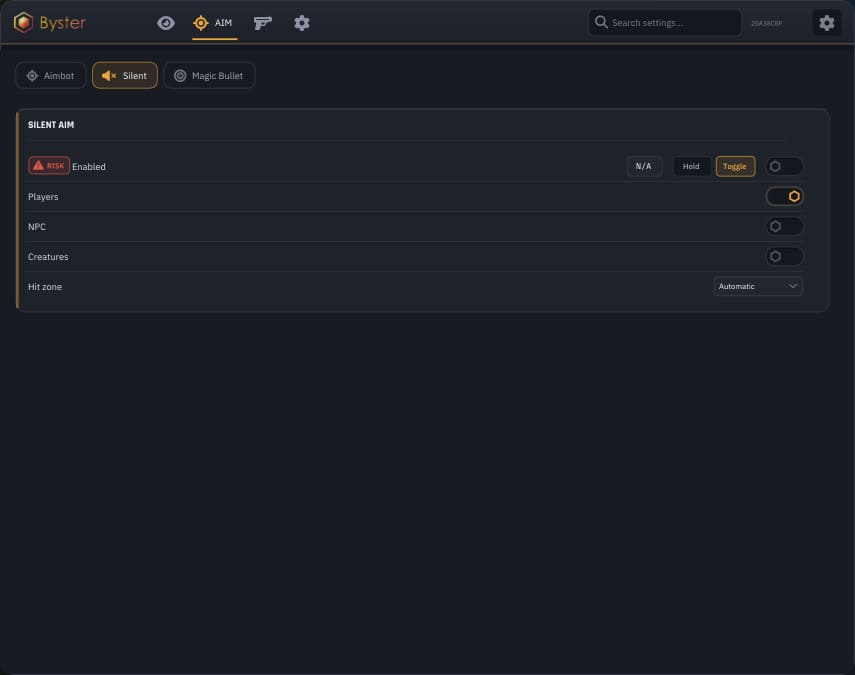
Task: Open the top-right settings gear button
Action: coord(827,22)
